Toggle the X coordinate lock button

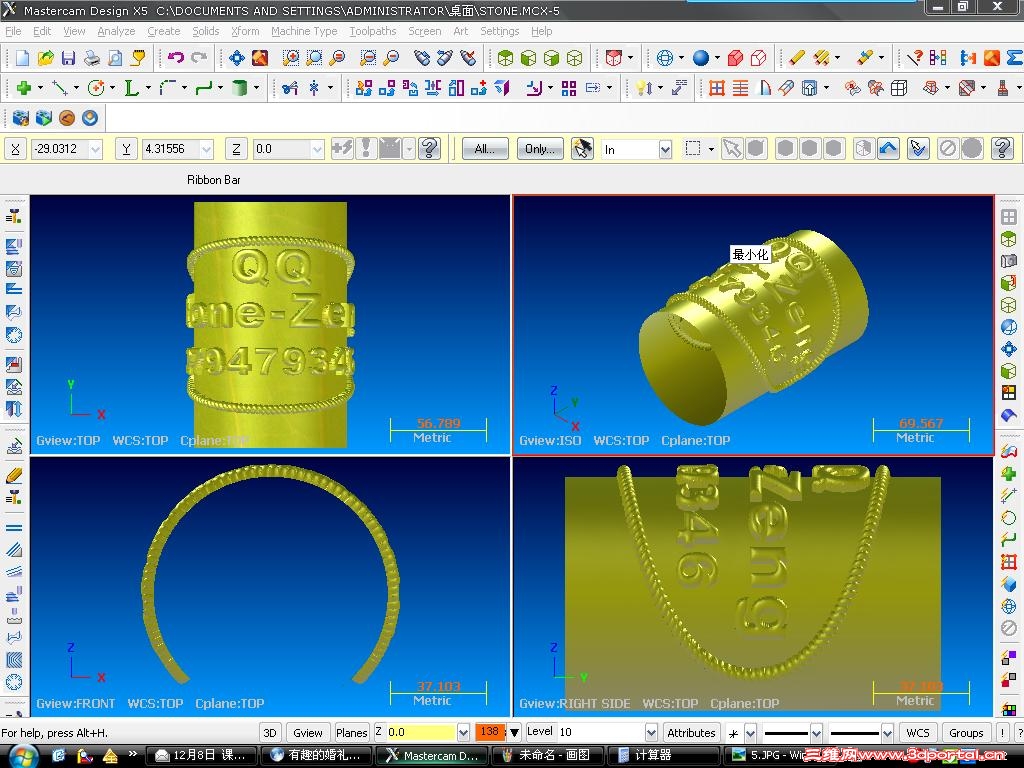click(16, 149)
